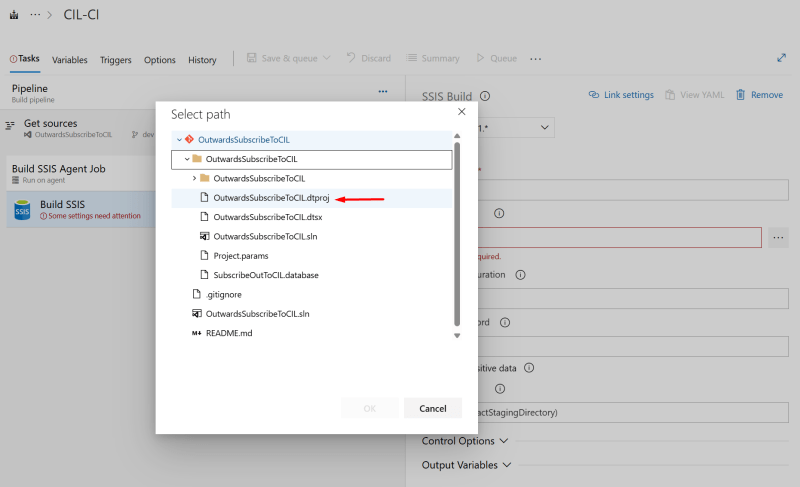This screenshot has height=487, width=800.
Task: Switch to the Tasks tab
Action: click(x=24, y=59)
